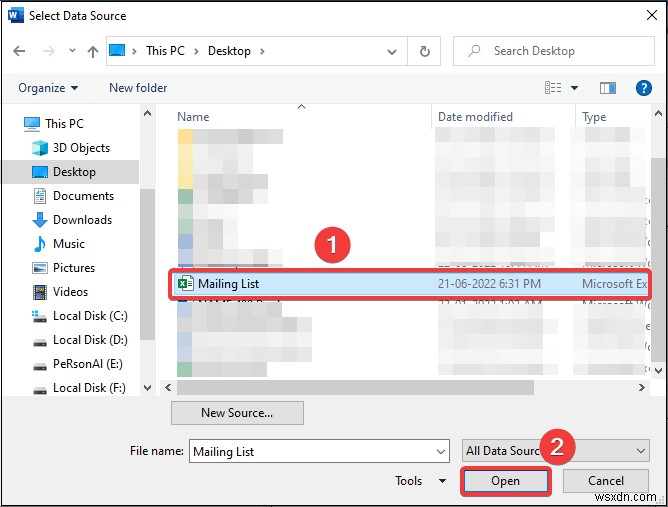Open the view options dropdown arrow

574,88
